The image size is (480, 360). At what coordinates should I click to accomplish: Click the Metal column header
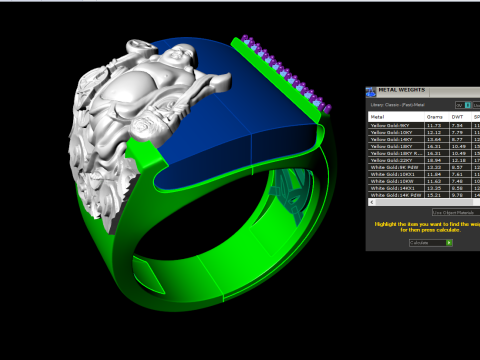click(x=396, y=117)
